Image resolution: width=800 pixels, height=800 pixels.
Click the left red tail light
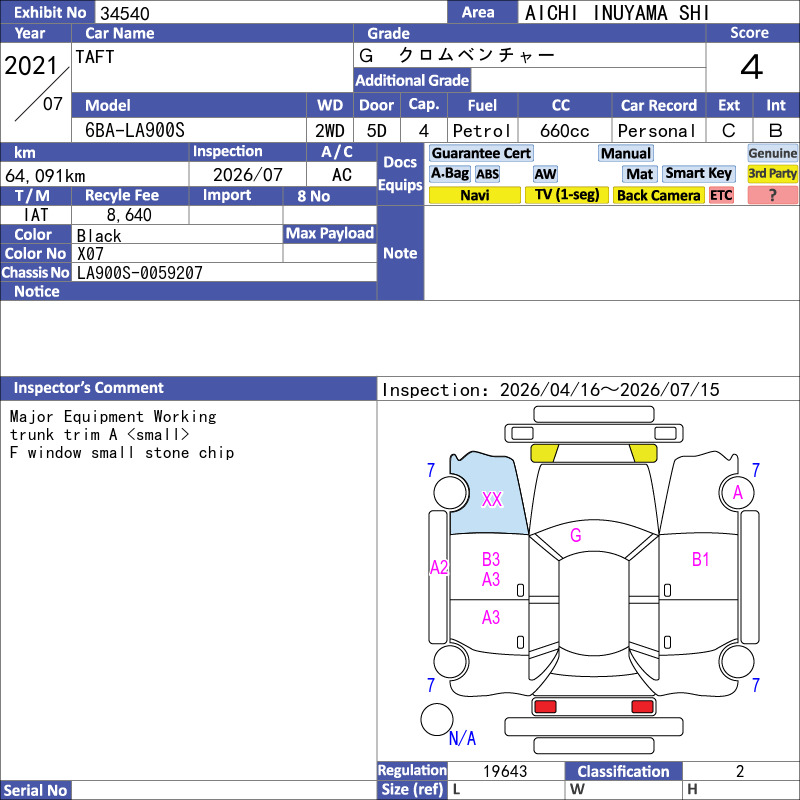(x=544, y=707)
